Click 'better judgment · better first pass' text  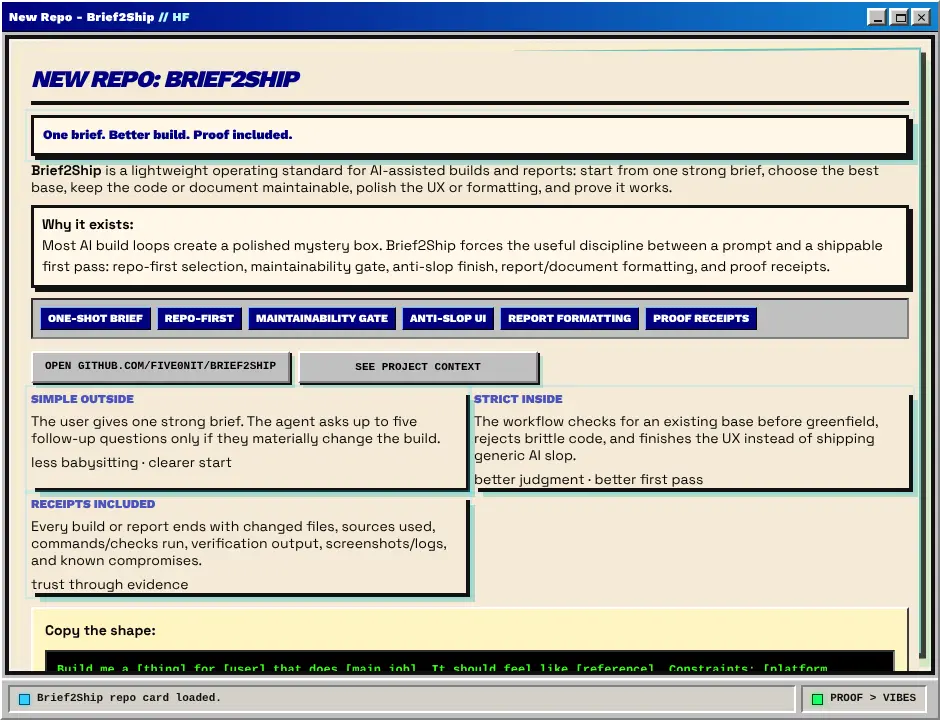point(588,480)
